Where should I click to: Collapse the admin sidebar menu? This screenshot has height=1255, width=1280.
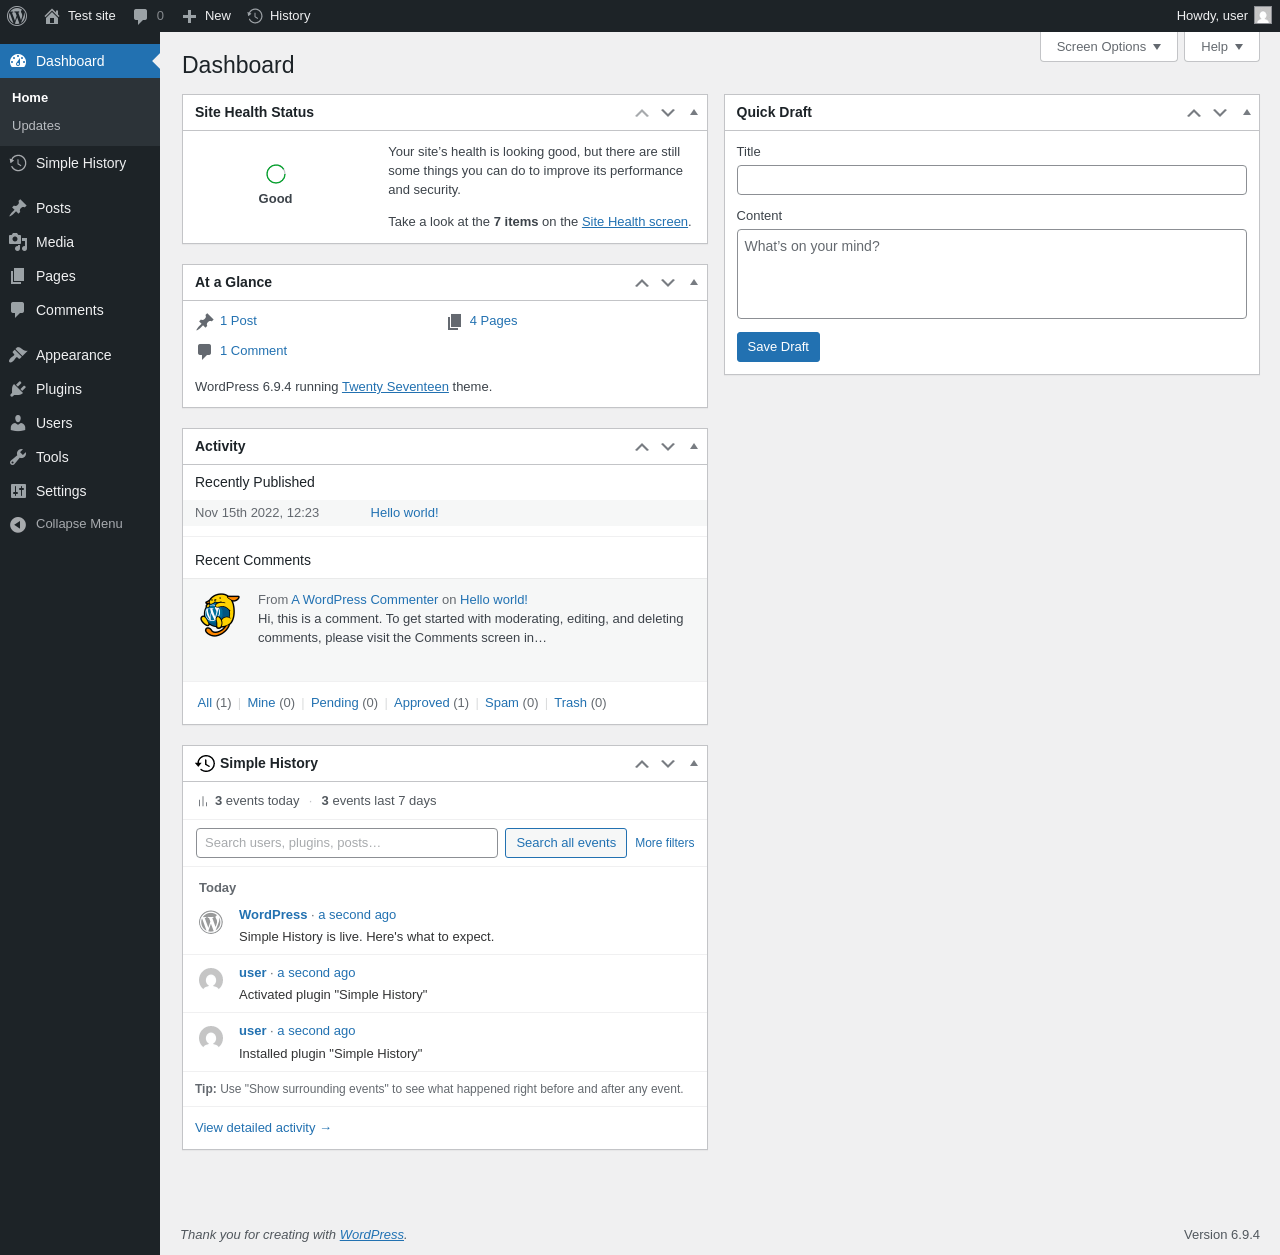(80, 524)
